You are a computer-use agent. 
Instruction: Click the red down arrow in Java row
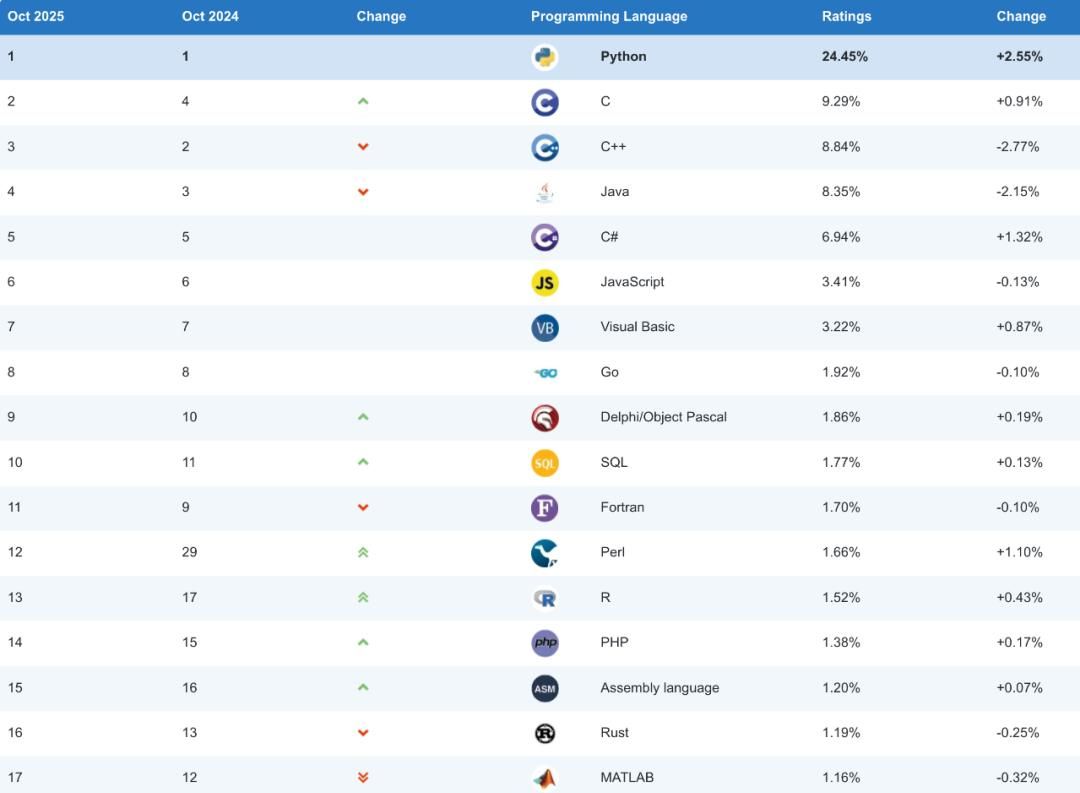point(363,192)
